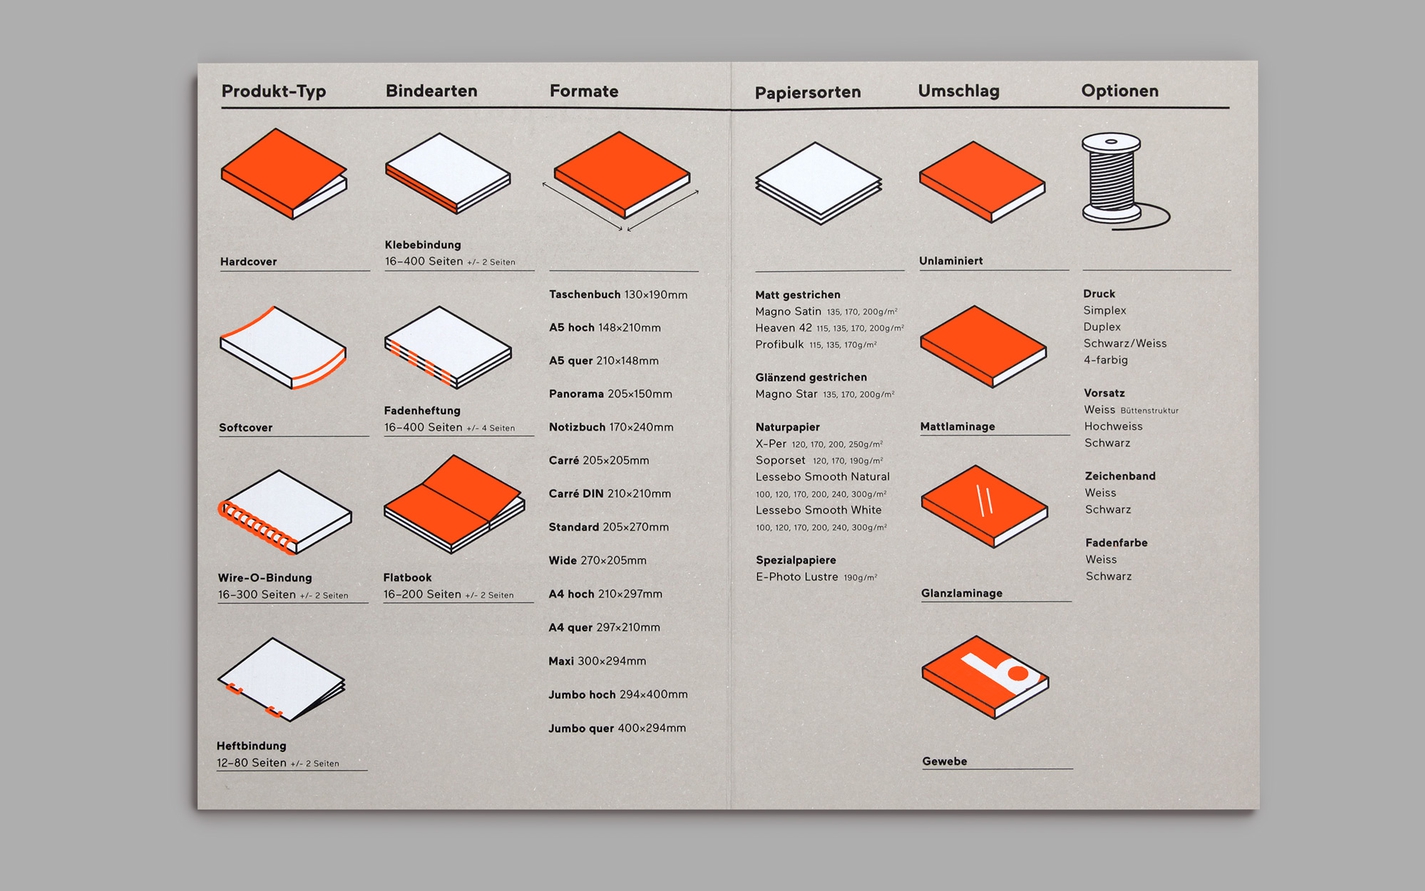Click Panorama 205×150mm format
This screenshot has height=891, width=1425.
610,394
